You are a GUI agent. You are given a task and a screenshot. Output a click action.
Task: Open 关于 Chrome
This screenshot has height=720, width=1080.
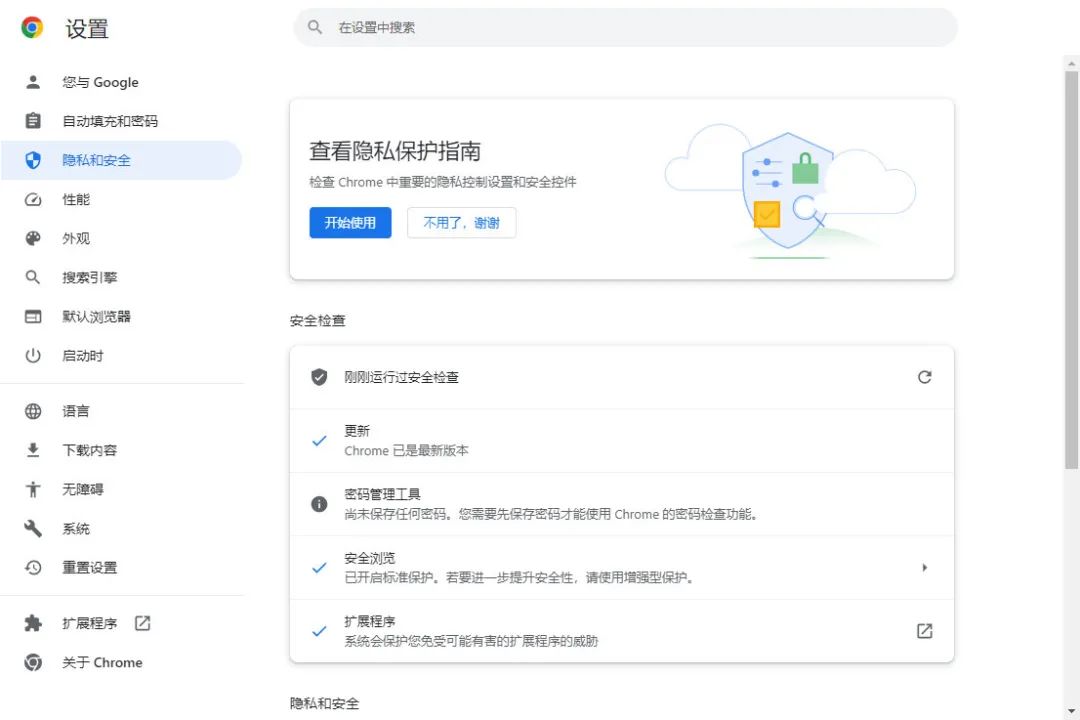pos(101,662)
